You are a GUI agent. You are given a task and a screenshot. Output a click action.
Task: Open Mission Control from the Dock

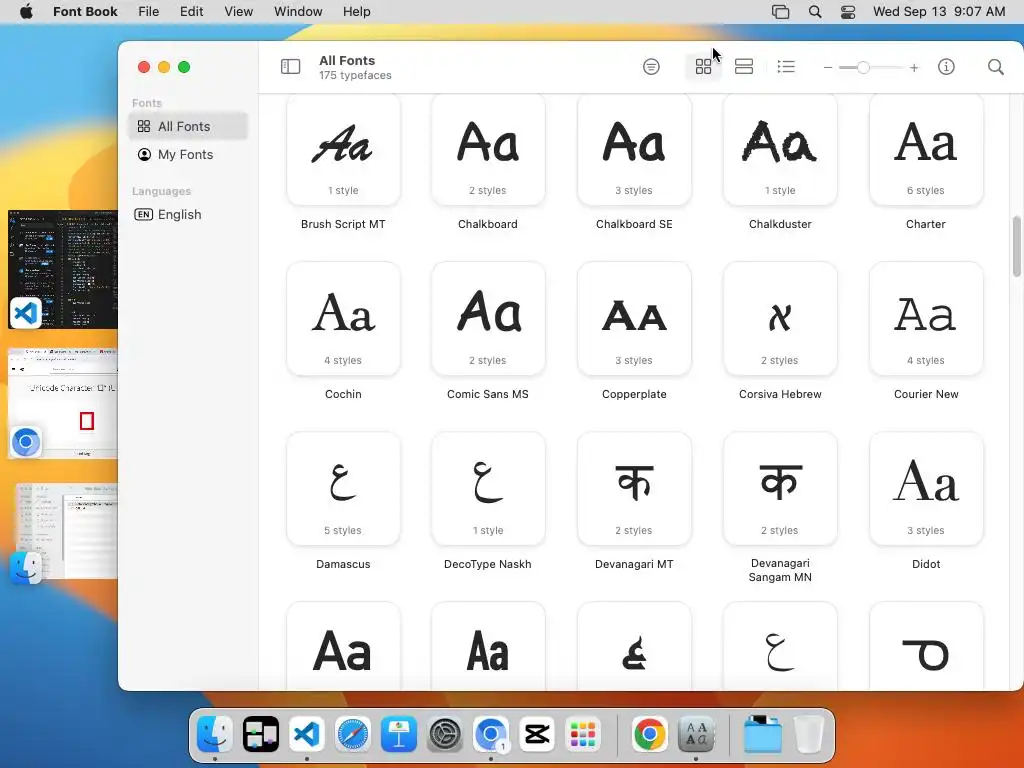261,734
